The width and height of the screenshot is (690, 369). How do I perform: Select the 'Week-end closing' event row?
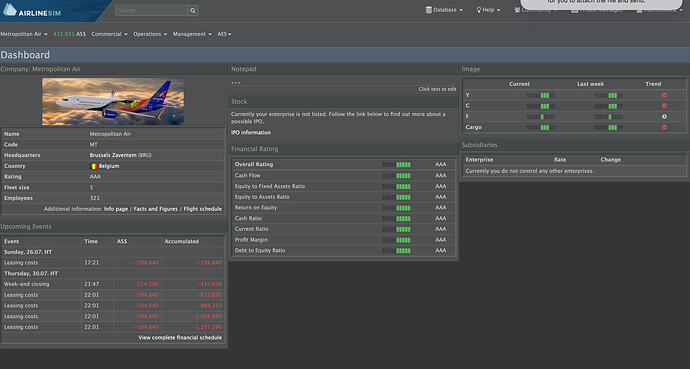[113, 284]
